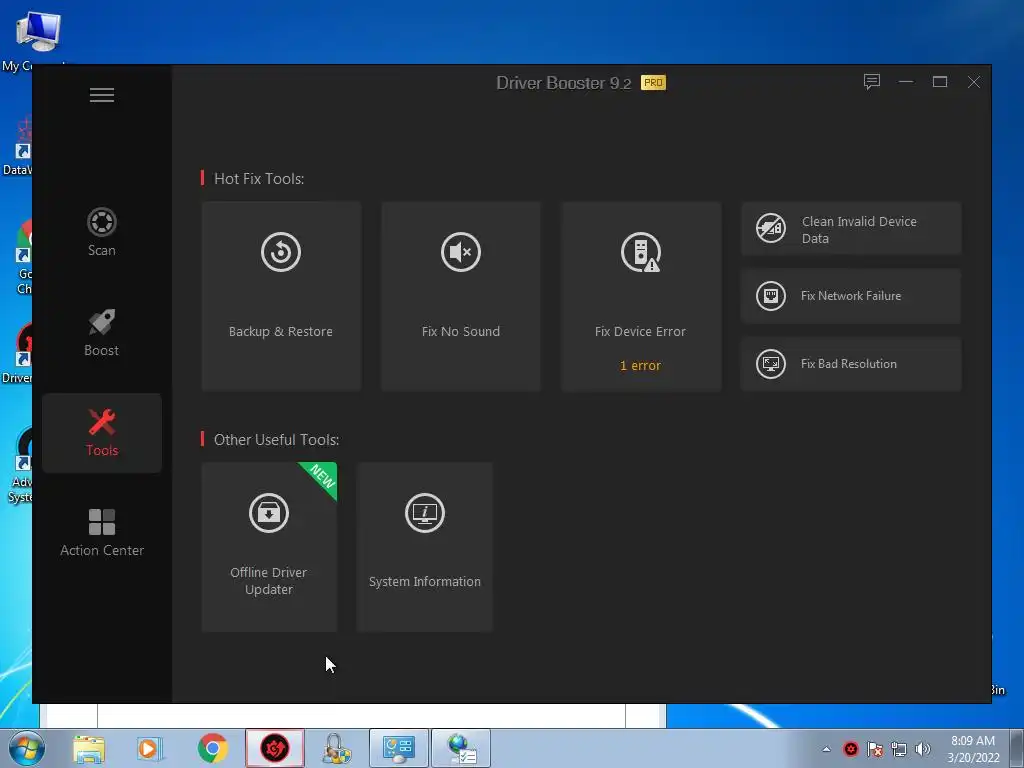The height and width of the screenshot is (768, 1024).
Task: Click the Driver Booster 9.2 title text
Action: click(564, 83)
